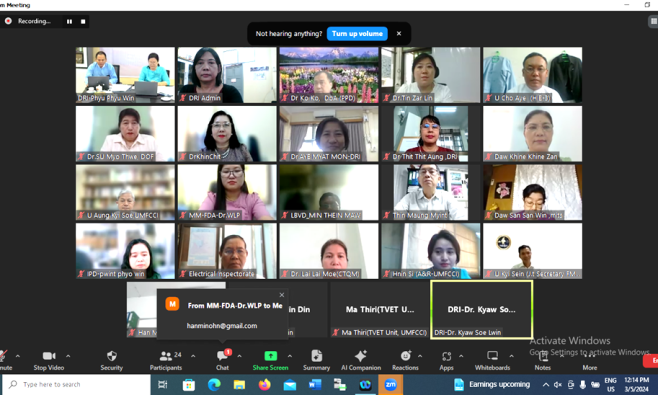The height and width of the screenshot is (395, 658).
Task: Stop Video camera icon
Action: pyautogui.click(x=49, y=356)
